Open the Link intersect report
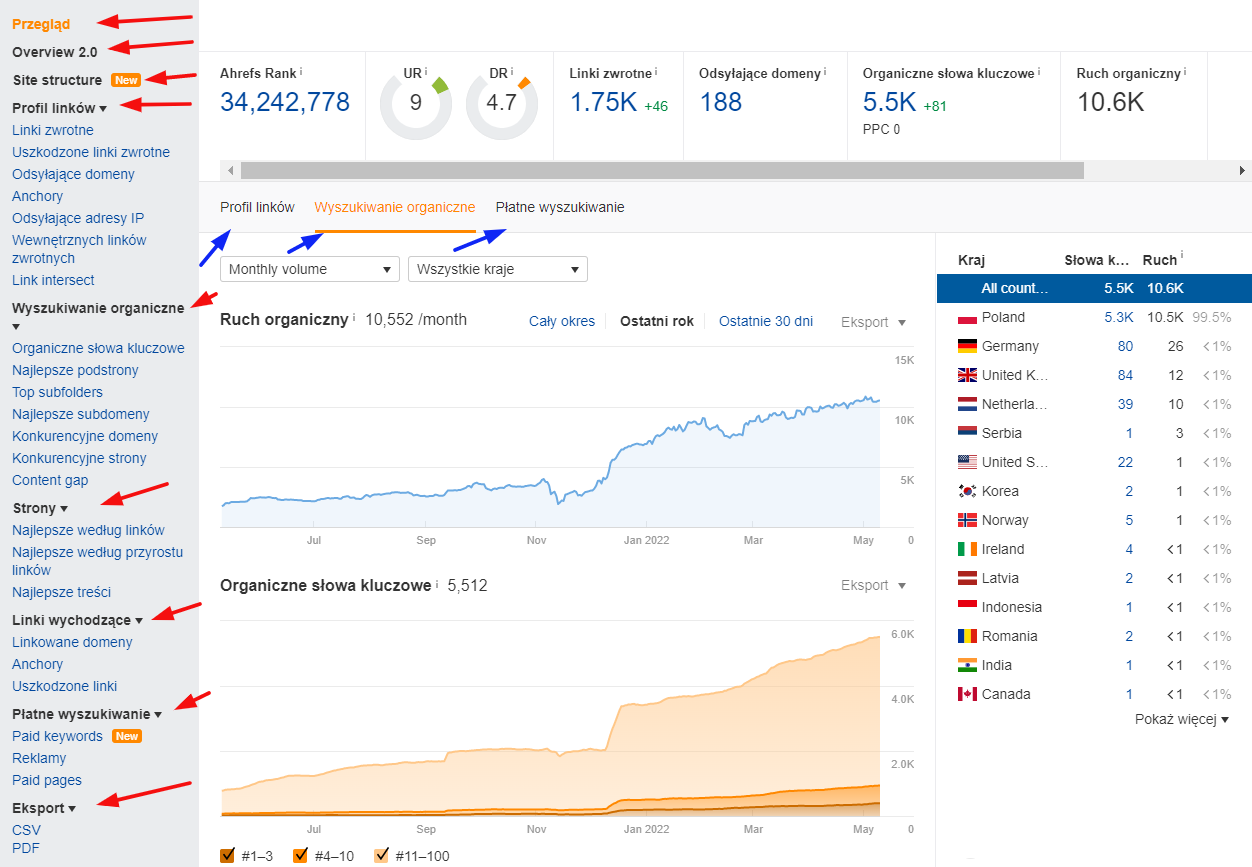1252x867 pixels. [53, 280]
